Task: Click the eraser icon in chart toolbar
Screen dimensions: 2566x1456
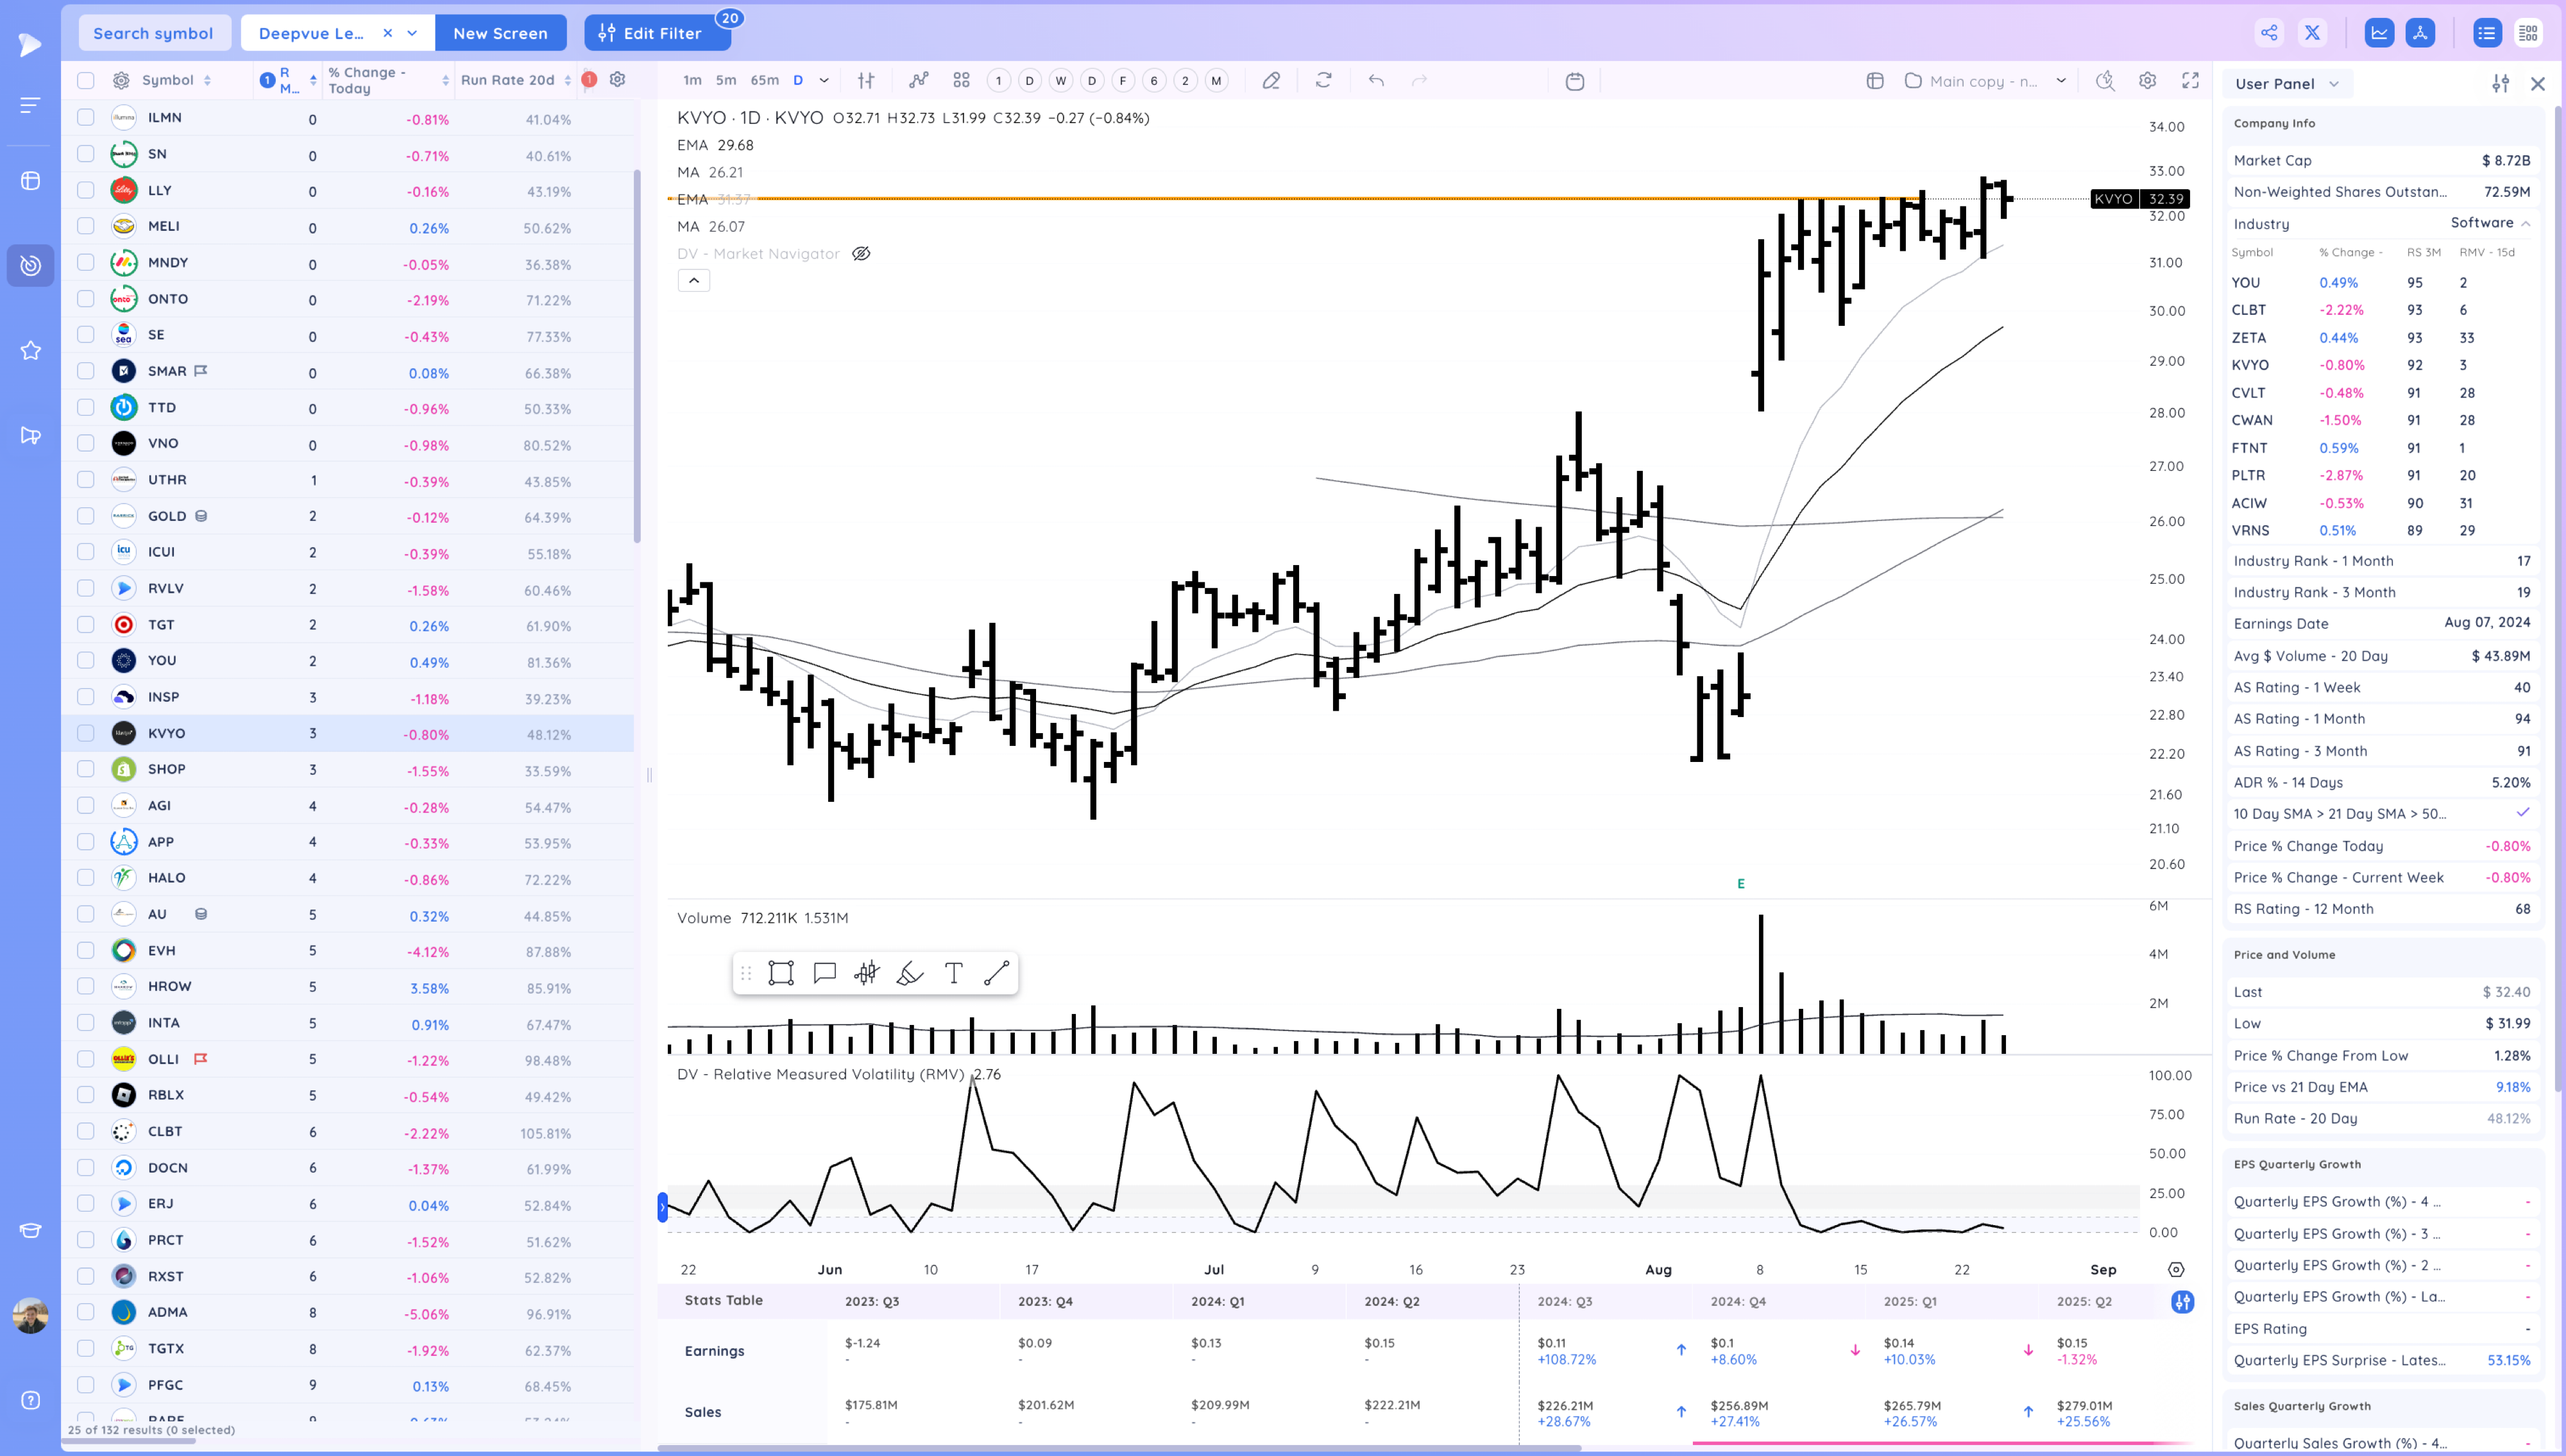Action: (x=1271, y=81)
